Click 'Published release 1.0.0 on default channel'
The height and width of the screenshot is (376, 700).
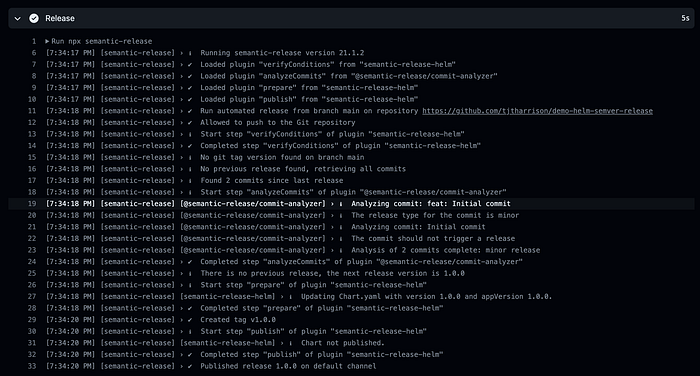[x=288, y=366]
